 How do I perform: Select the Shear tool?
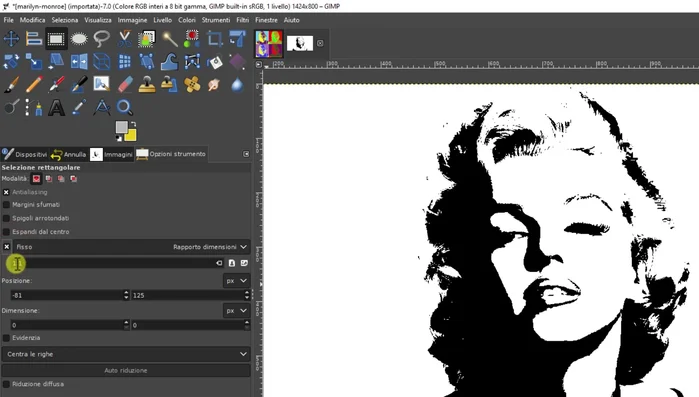(x=56, y=61)
